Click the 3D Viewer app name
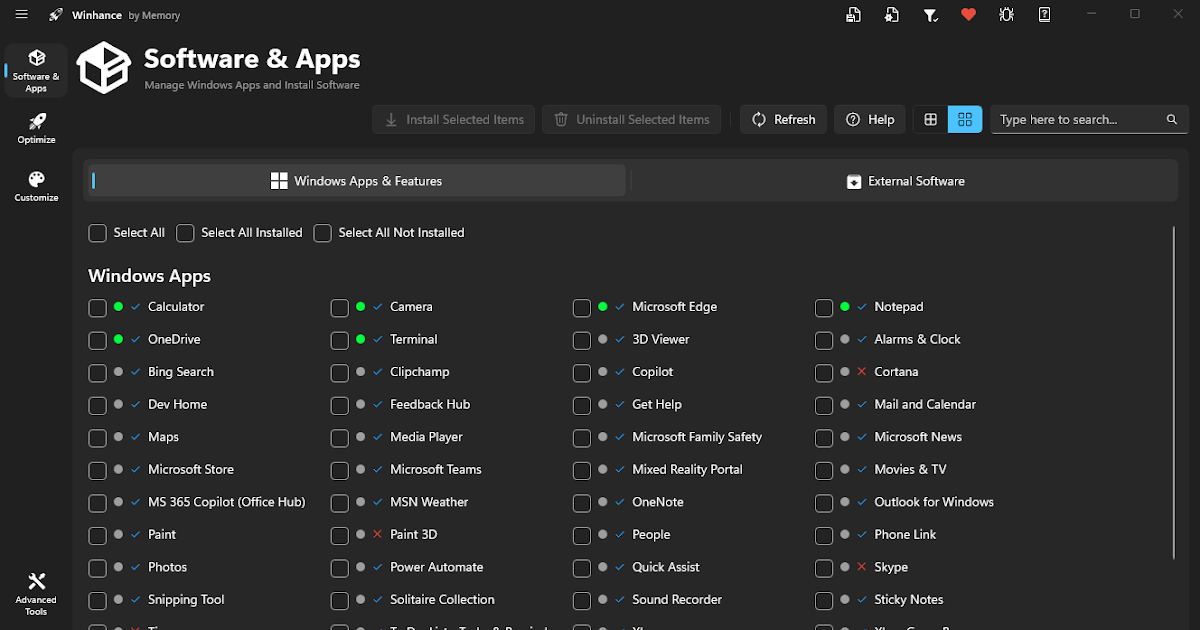1200x630 pixels. tap(661, 339)
